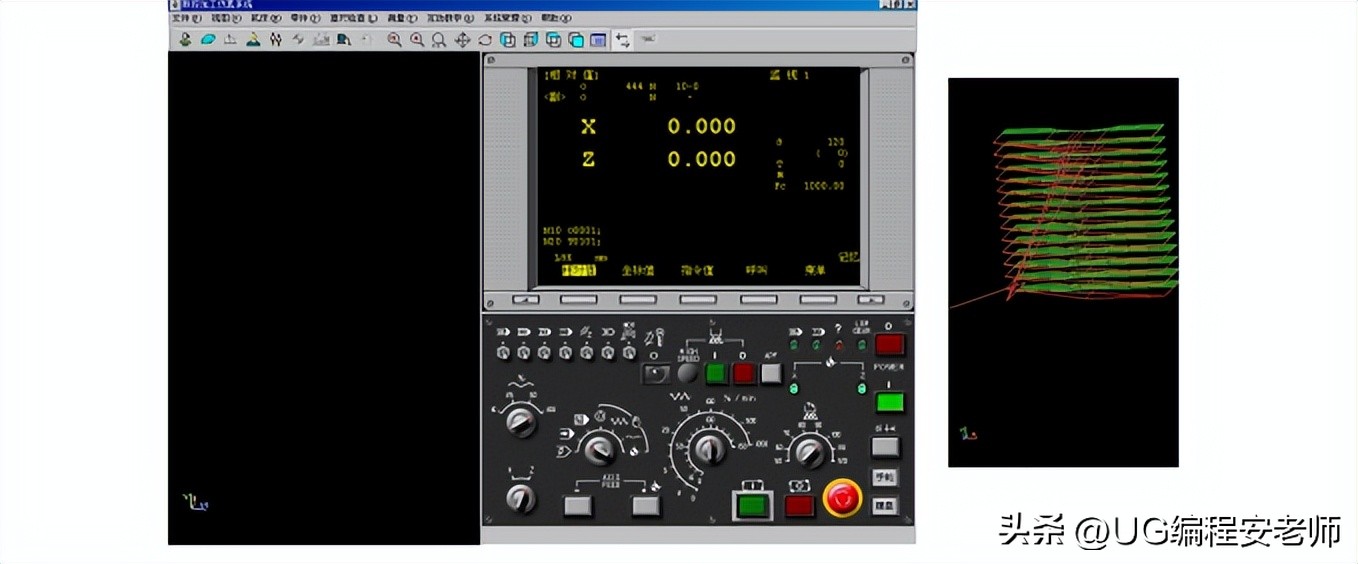Select highlighted 相对值 tab on CNC screen
The image size is (1358, 564).
pyautogui.click(x=578, y=270)
